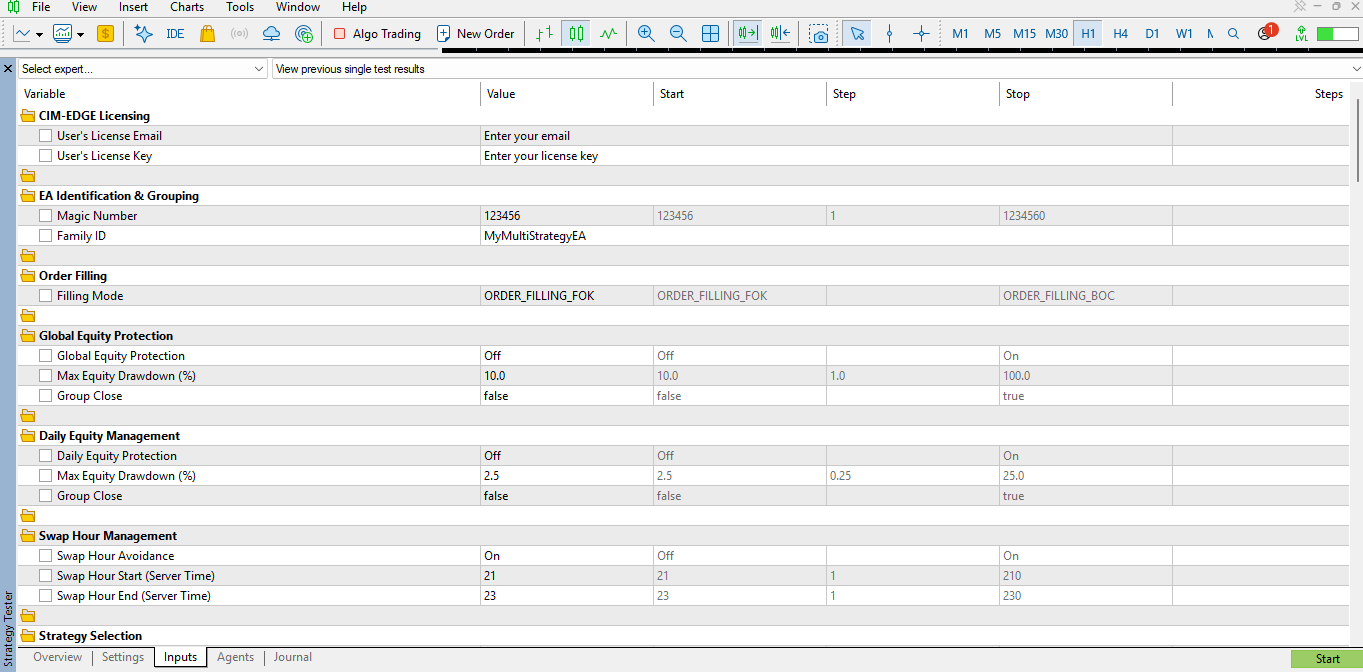Click Enter your license key field
The image size is (1363, 672).
826,156
